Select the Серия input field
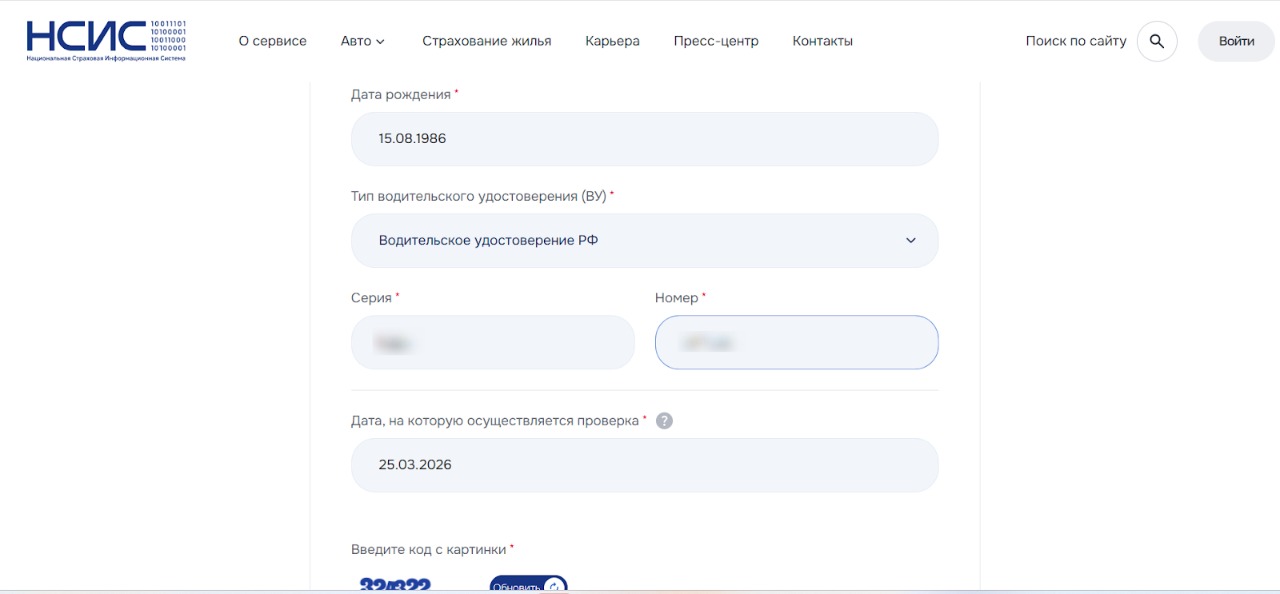 tap(492, 342)
